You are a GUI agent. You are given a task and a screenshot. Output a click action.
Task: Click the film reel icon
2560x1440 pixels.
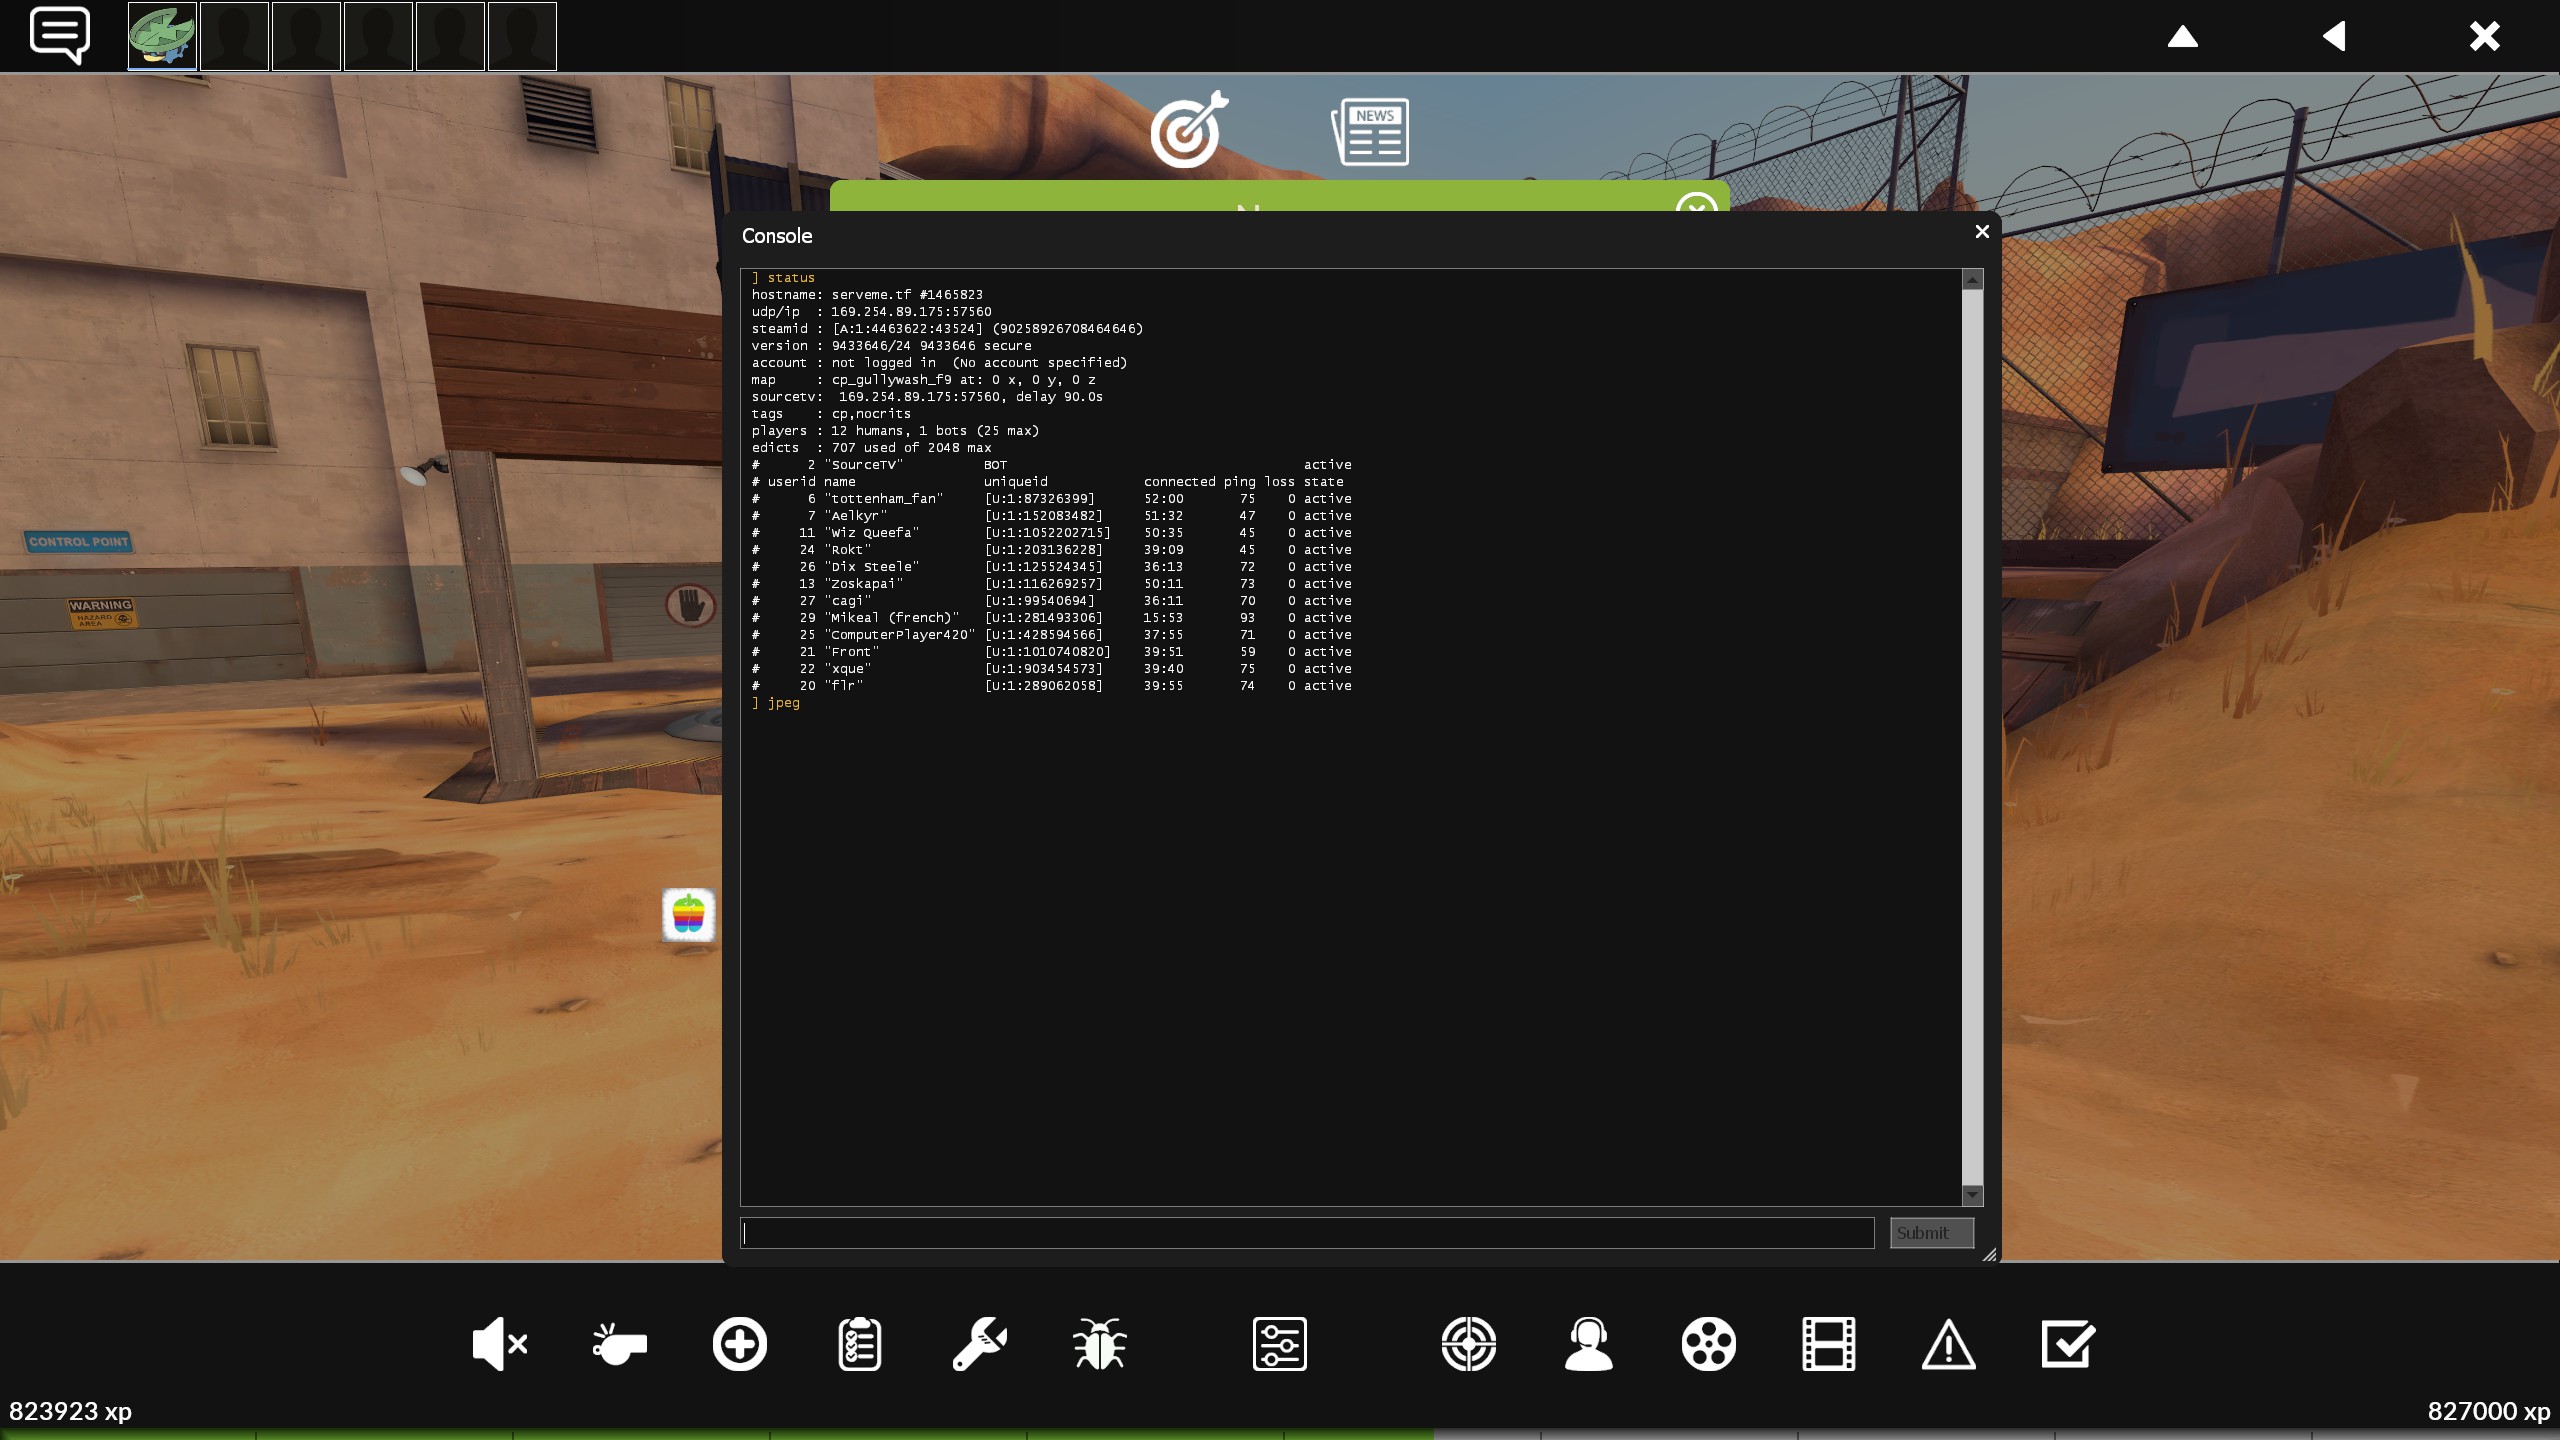pos(1708,1343)
